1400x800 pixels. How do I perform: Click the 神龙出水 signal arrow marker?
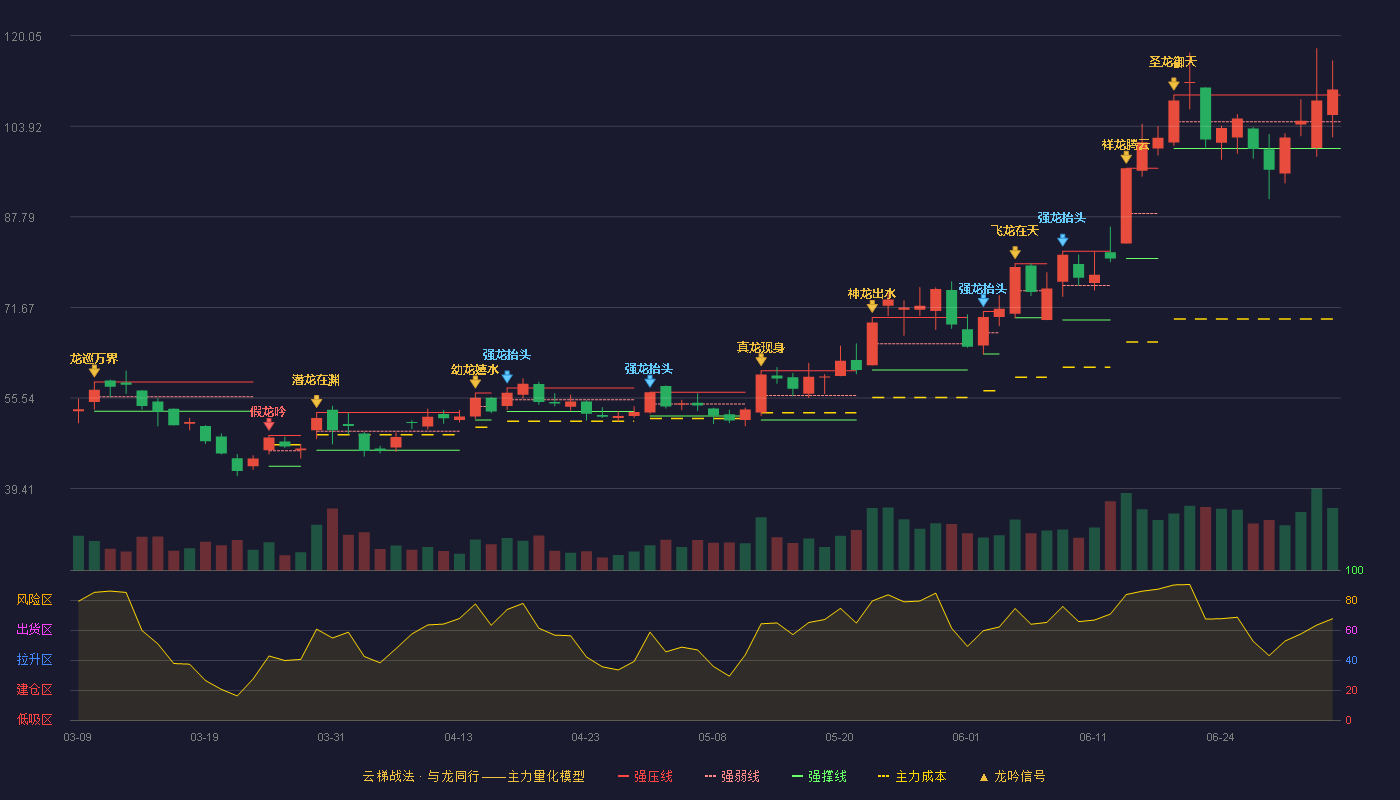[x=872, y=307]
